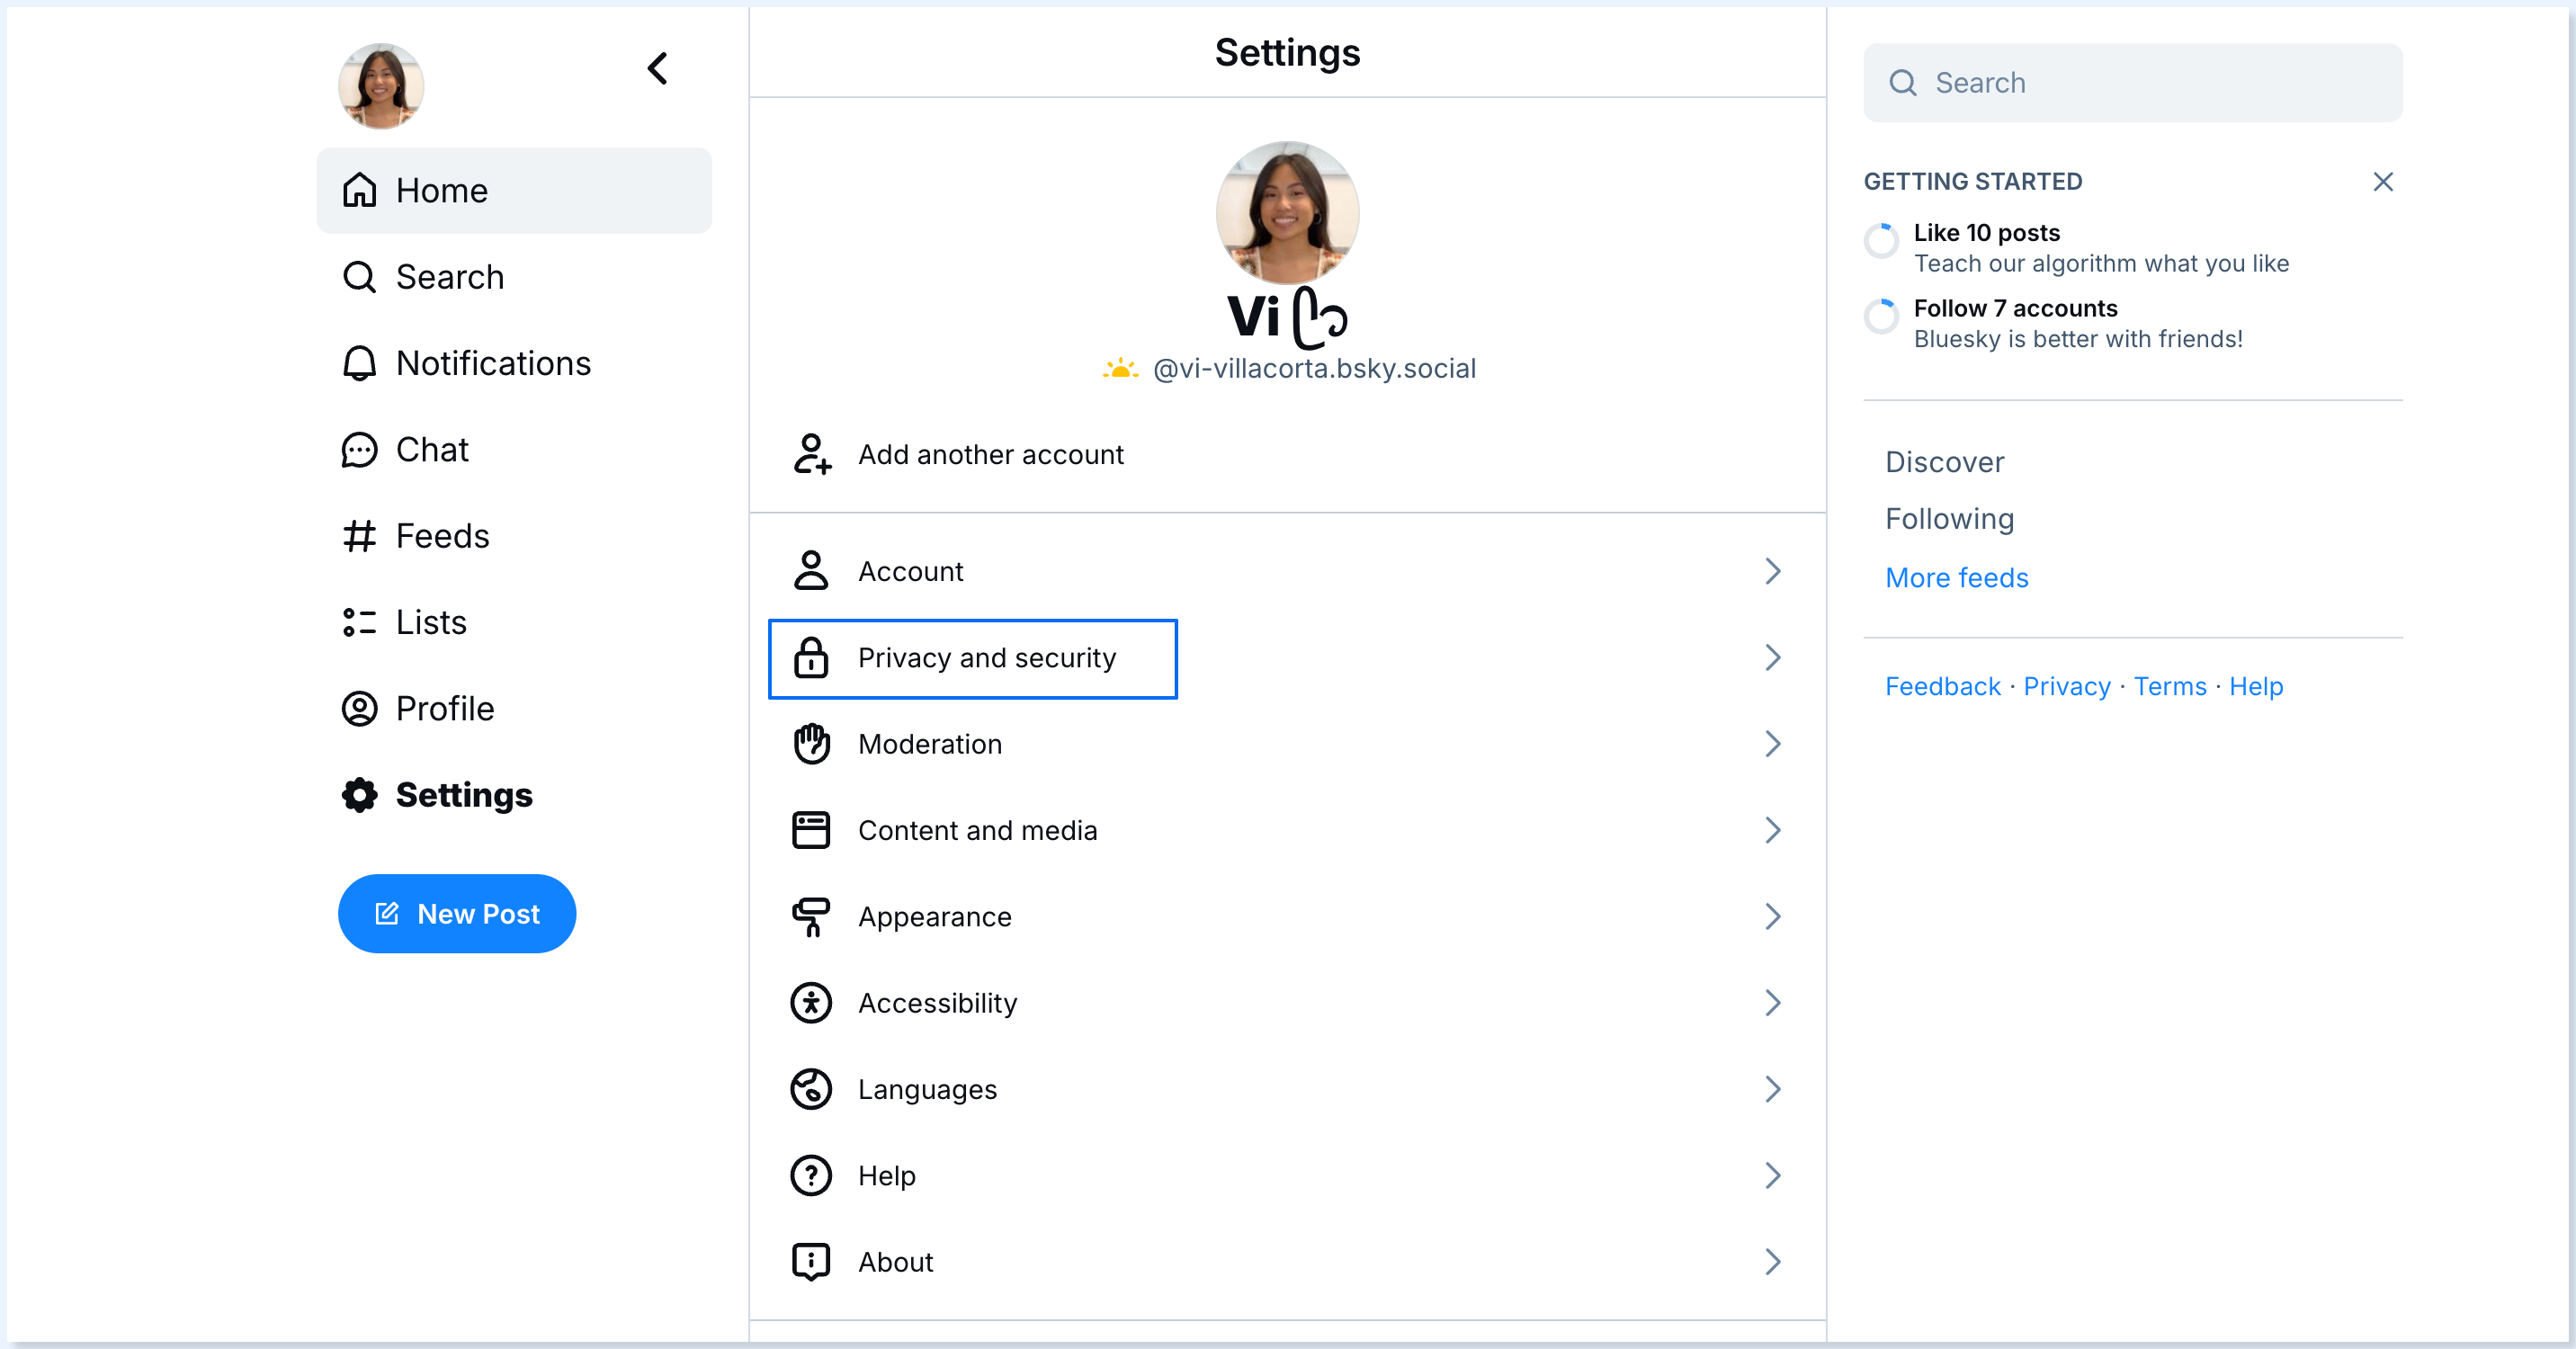Click the More feeds link
The image size is (2576, 1349).
[1956, 578]
